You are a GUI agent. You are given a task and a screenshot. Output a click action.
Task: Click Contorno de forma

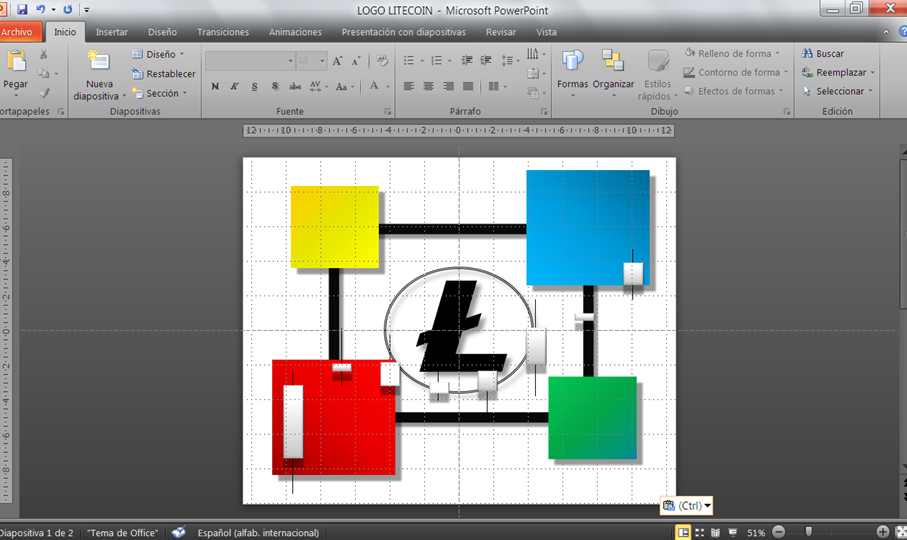(x=736, y=72)
